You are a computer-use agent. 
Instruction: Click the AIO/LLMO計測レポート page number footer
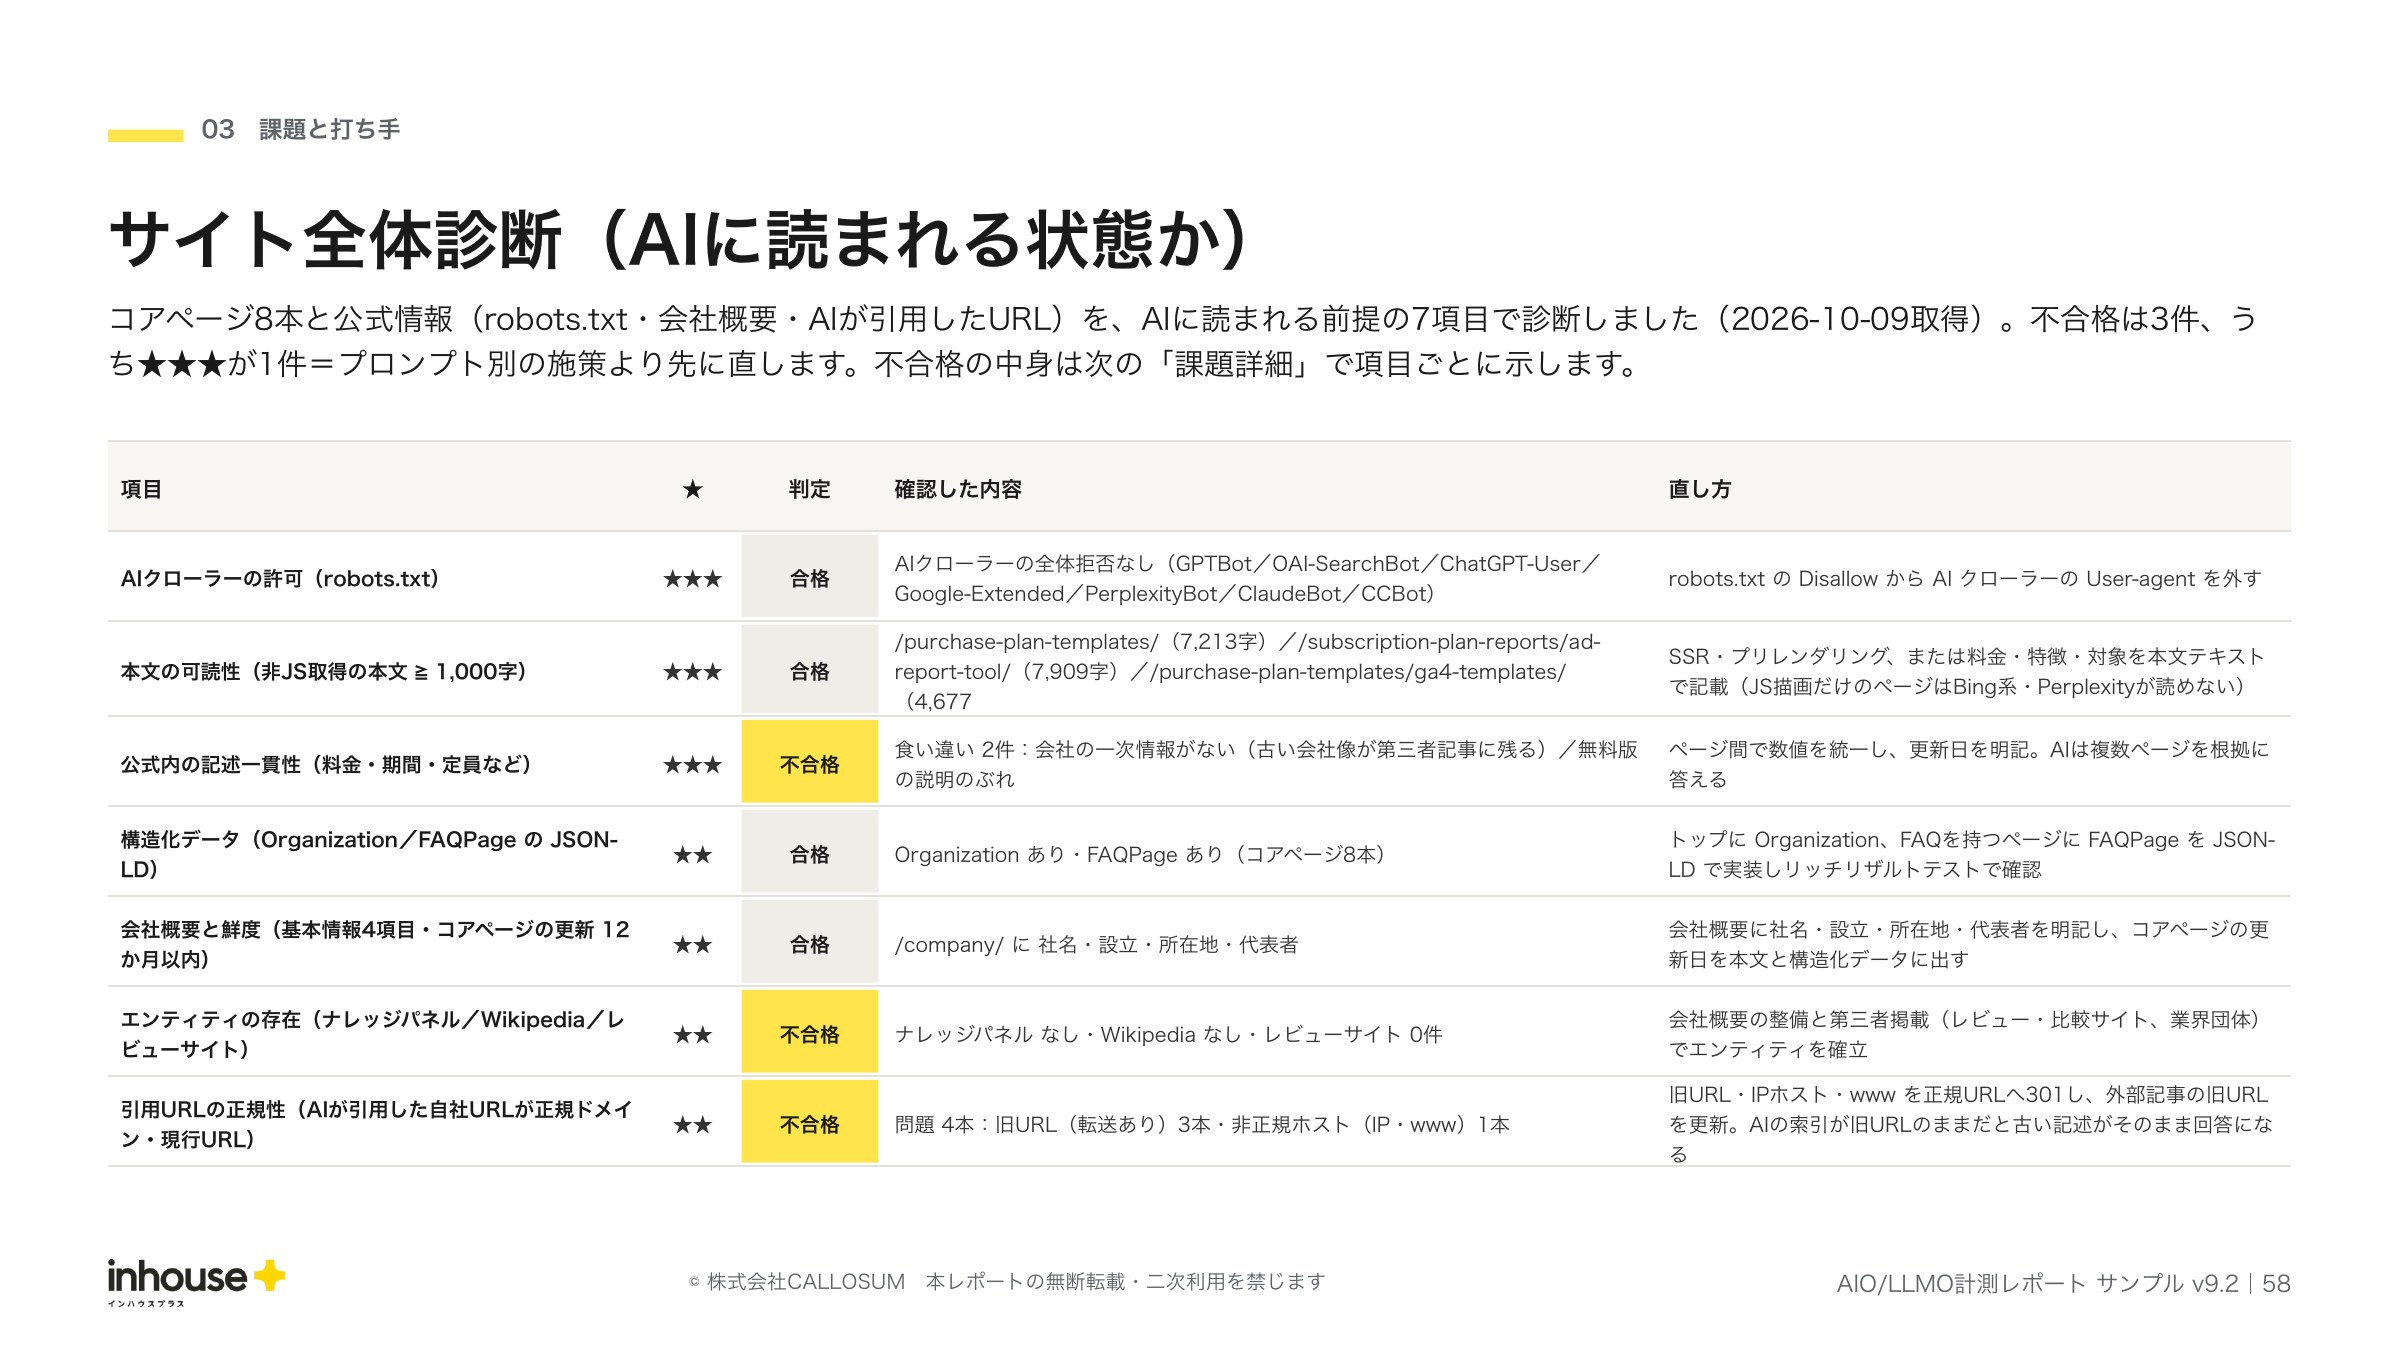coord(2063,1284)
